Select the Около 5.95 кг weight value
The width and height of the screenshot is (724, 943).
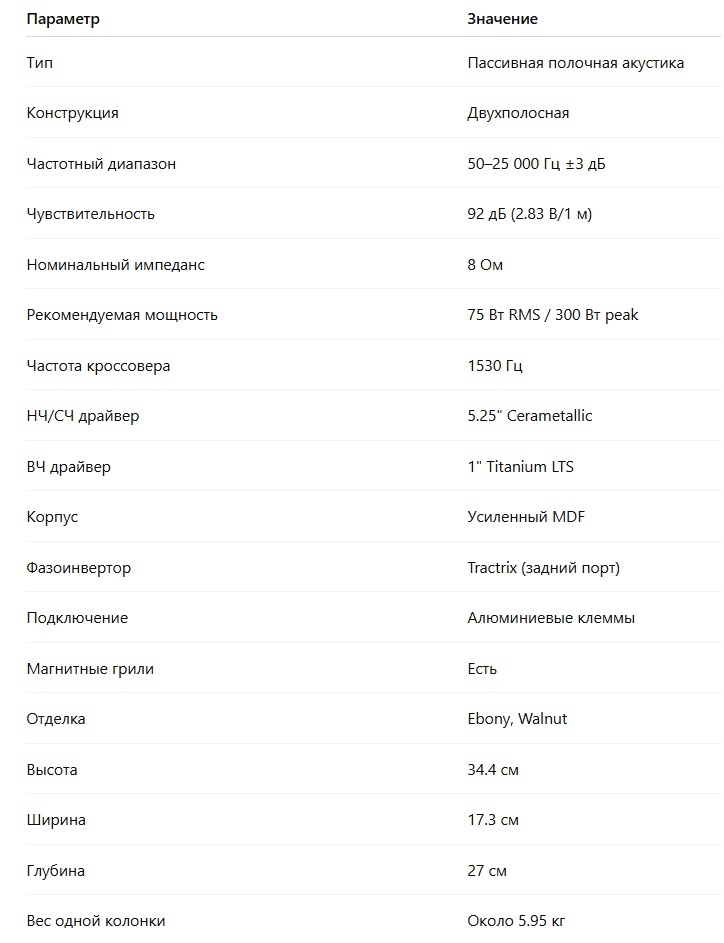click(516, 921)
